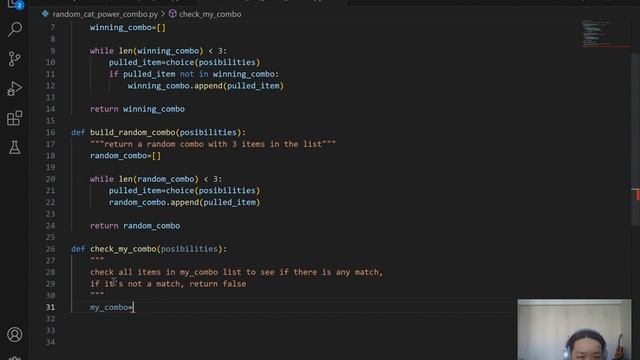Click line number 26 in gutter
Screen dimensions: 640x360
click(50, 249)
